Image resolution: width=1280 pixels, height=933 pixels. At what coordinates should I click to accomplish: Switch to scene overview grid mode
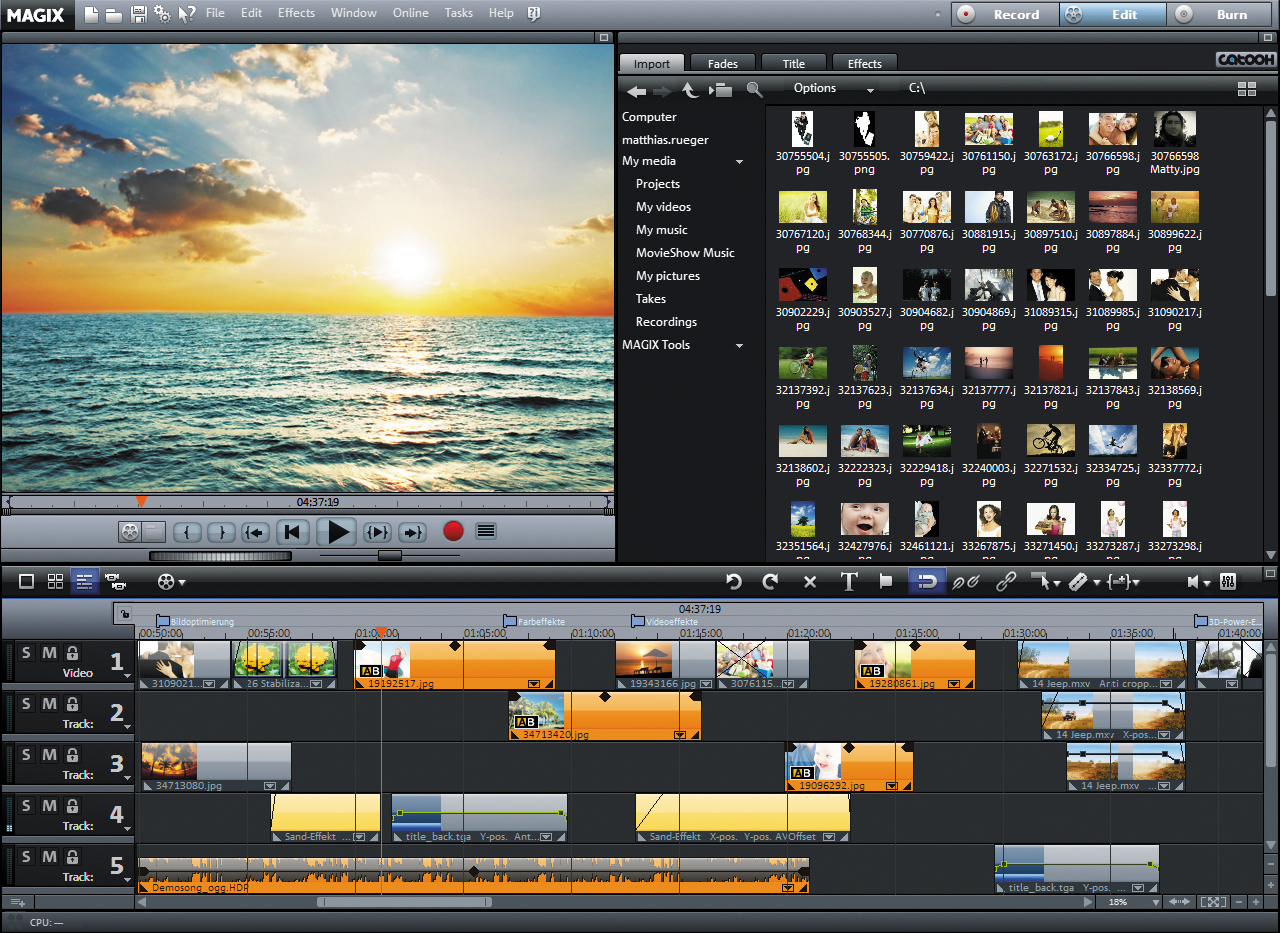coord(56,581)
